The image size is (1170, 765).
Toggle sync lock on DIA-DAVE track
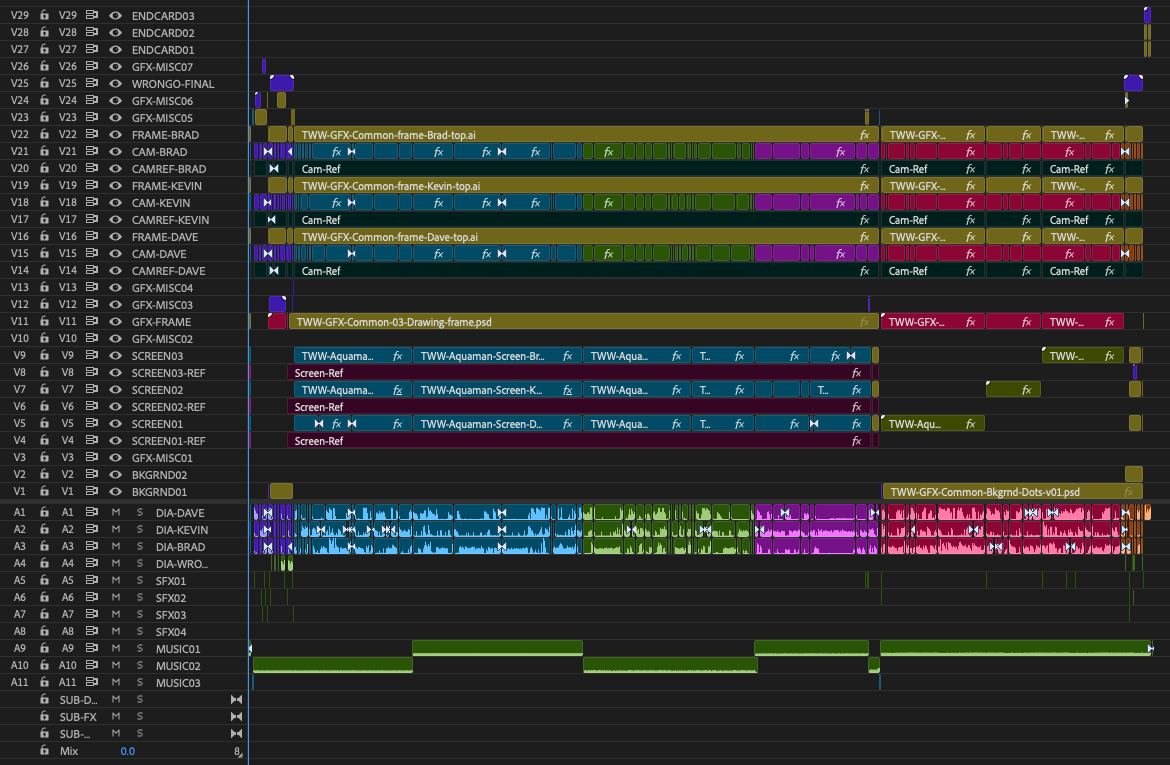[92, 513]
